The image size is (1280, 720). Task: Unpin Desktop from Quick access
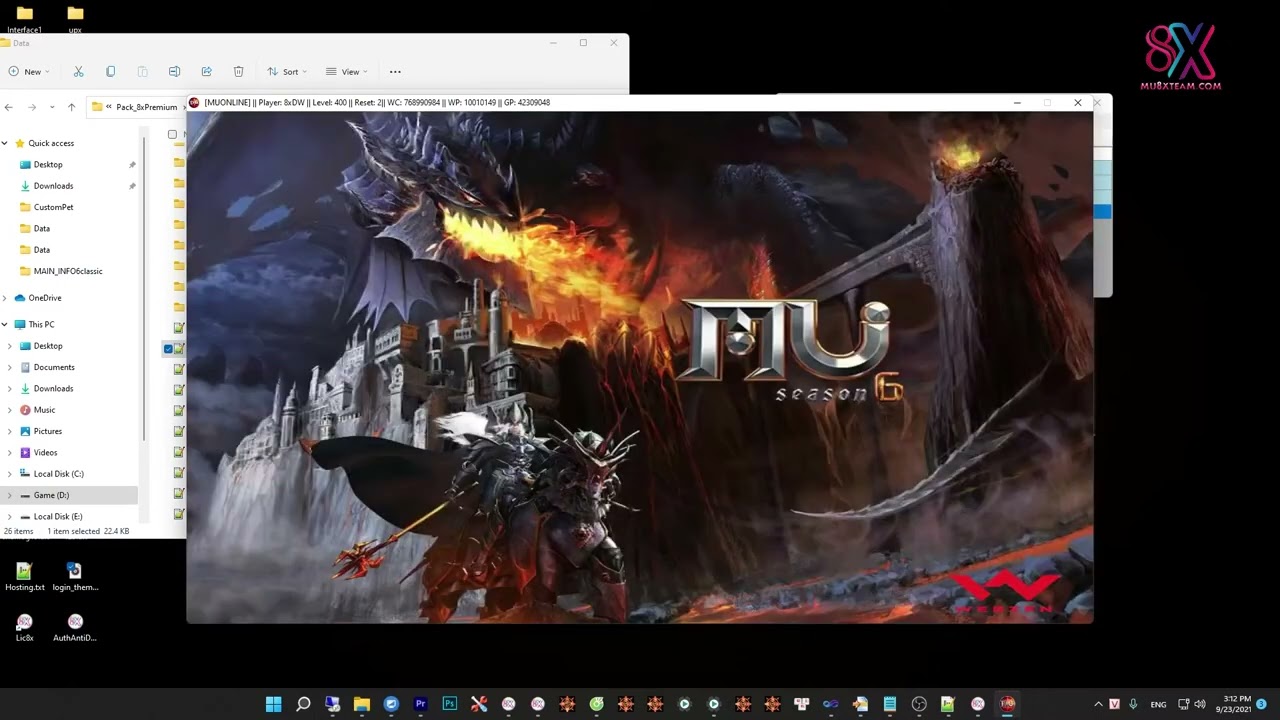tap(132, 164)
